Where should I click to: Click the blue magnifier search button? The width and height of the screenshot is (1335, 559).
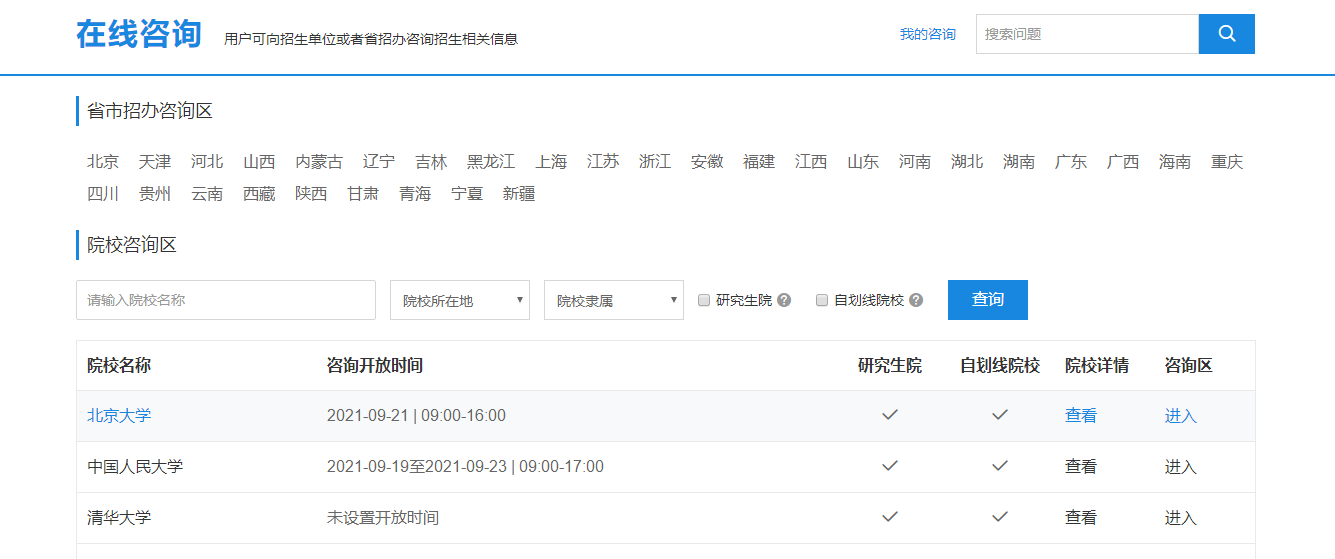pyautogui.click(x=1226, y=34)
